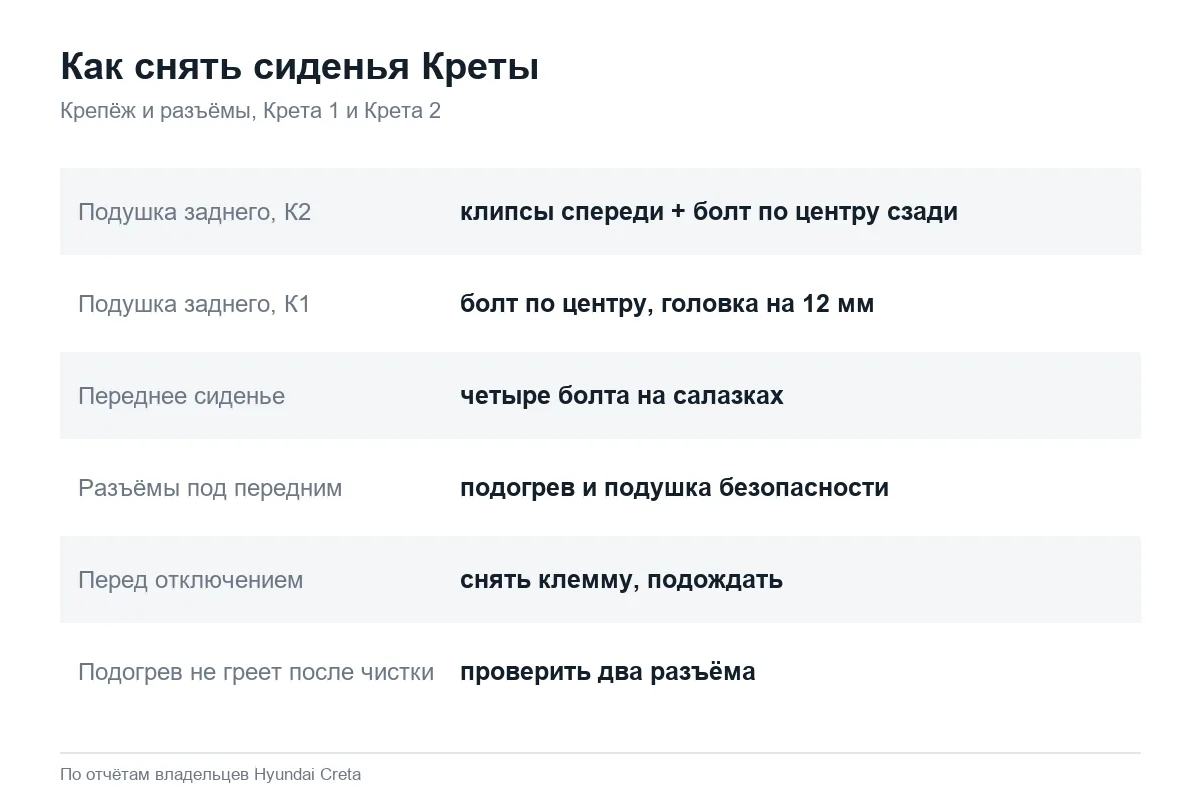Select the label "Подушка заднего, К1"
The image size is (1200, 800).
click(x=194, y=304)
